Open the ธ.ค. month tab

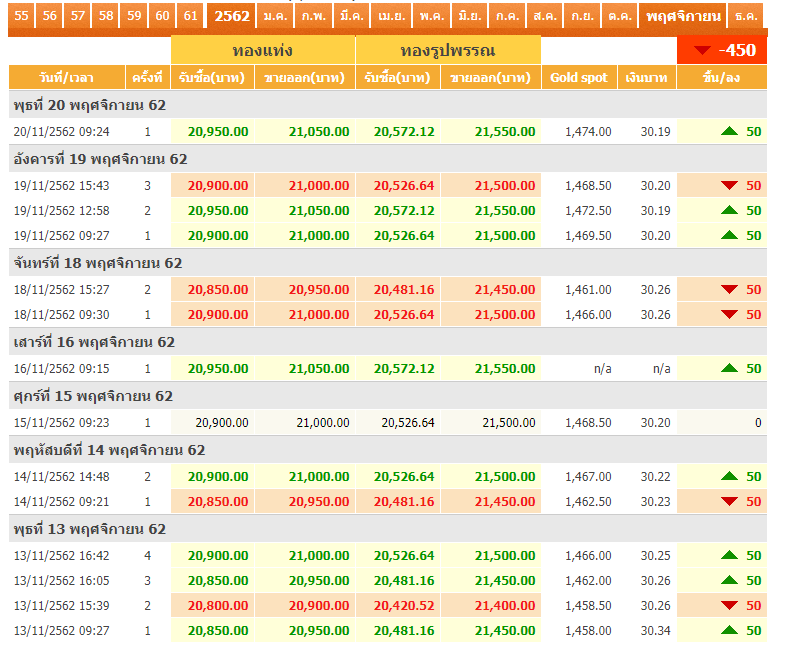point(745,16)
